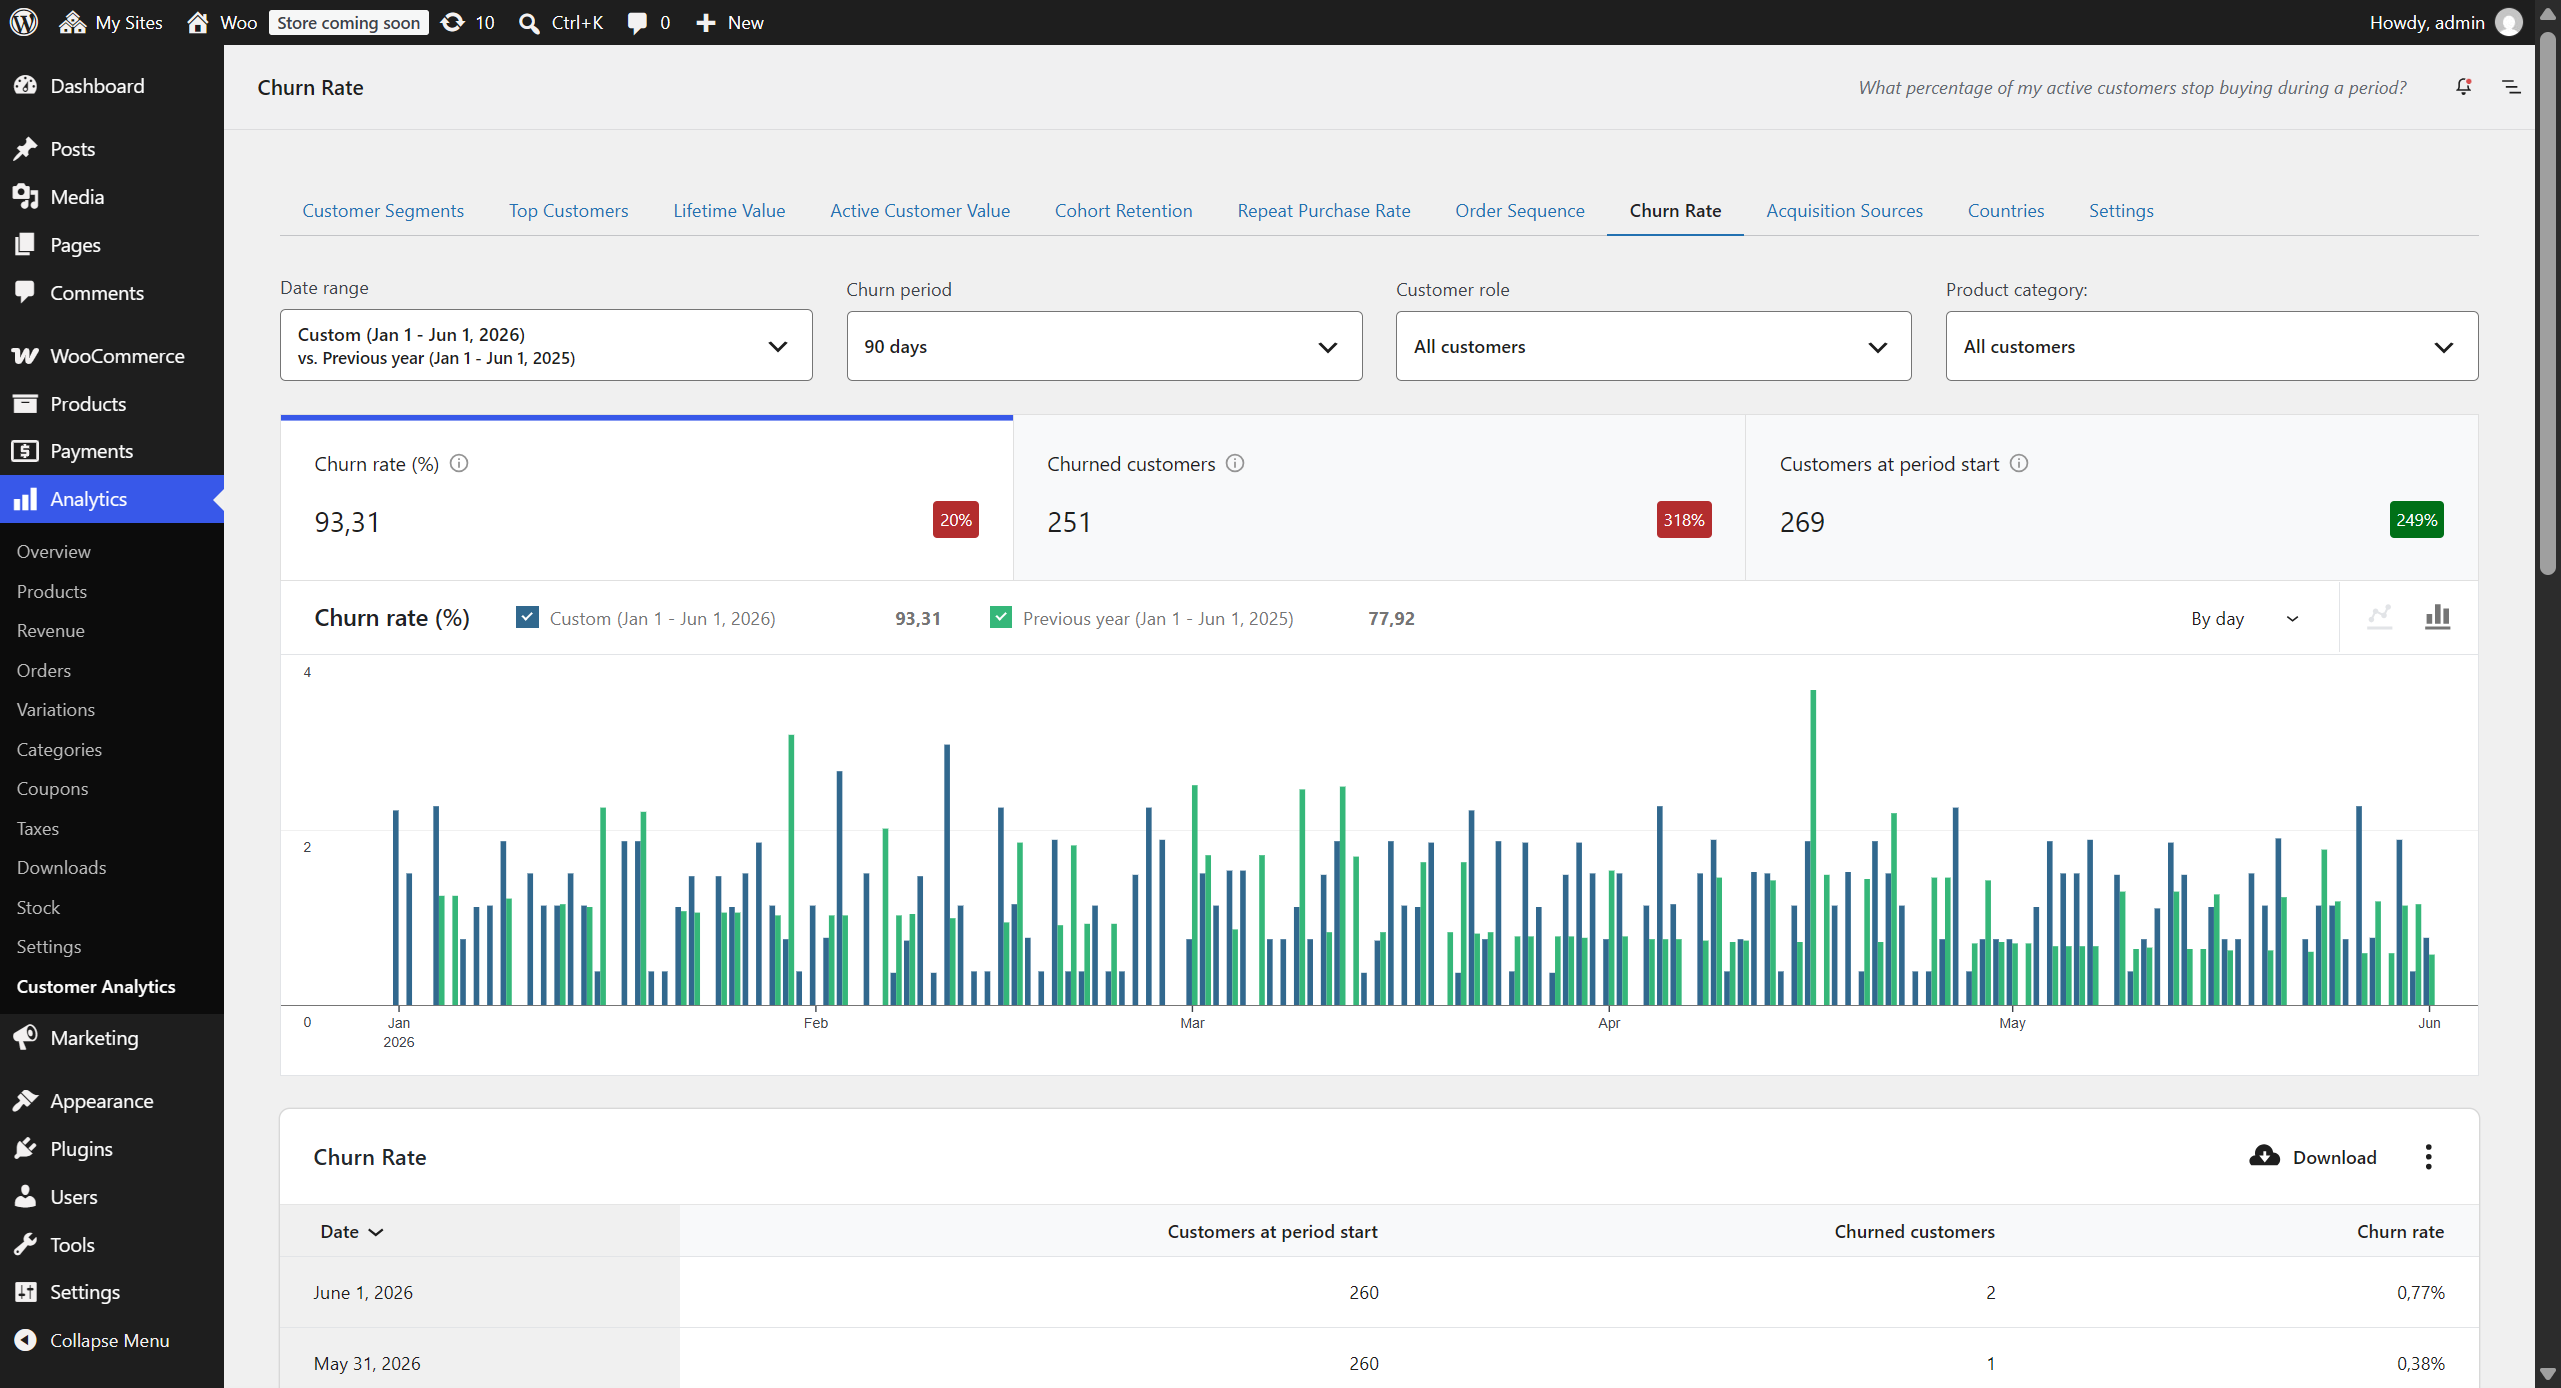Open the Lifetime Value tab
This screenshot has height=1388, width=2561.
click(729, 210)
